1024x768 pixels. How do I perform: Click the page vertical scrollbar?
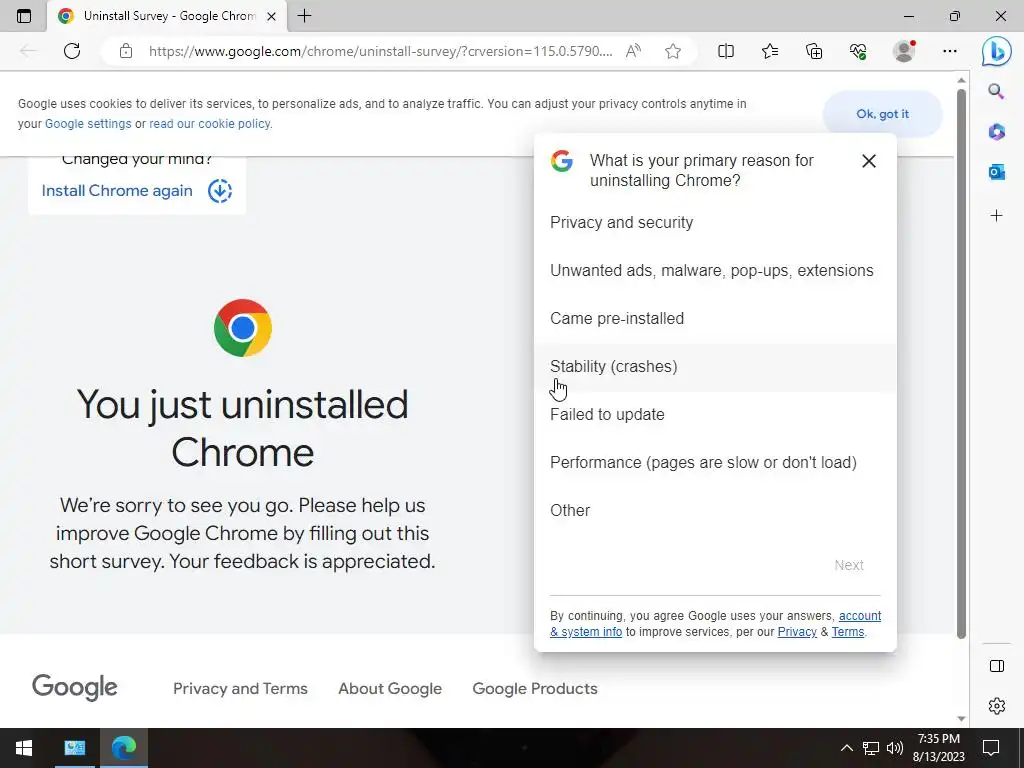(961, 362)
